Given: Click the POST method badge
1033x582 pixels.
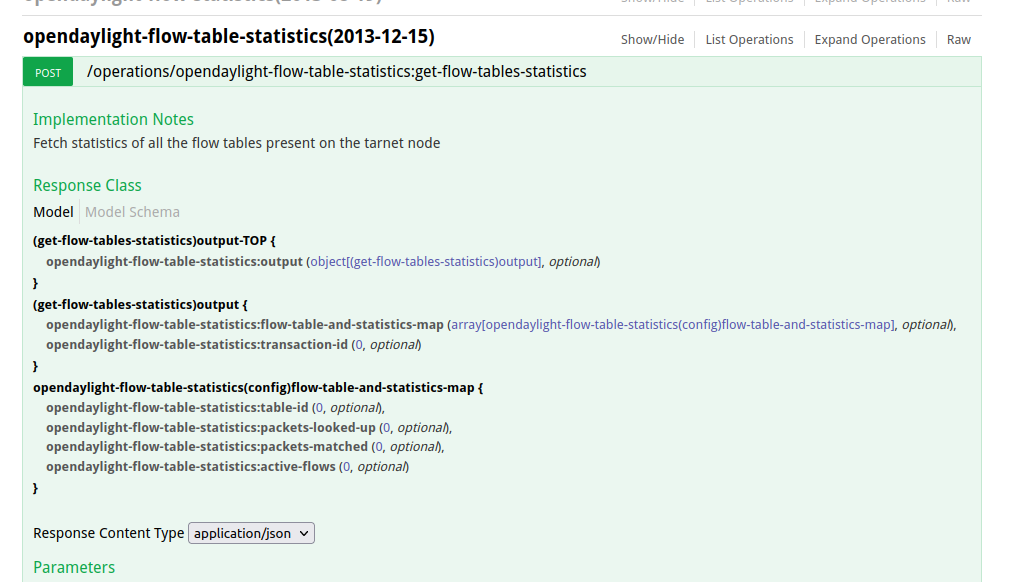Looking at the screenshot, I should (47, 72).
